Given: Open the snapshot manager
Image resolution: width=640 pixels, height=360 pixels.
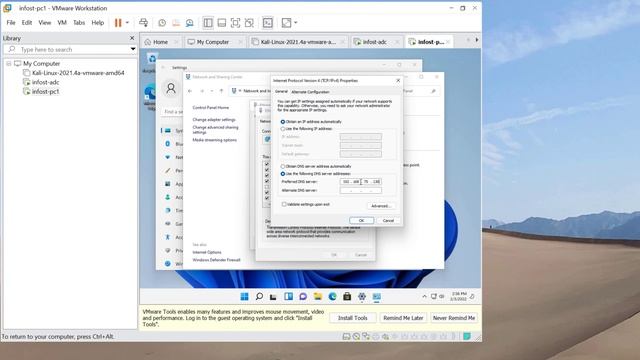Looking at the screenshot, I should coord(189,23).
